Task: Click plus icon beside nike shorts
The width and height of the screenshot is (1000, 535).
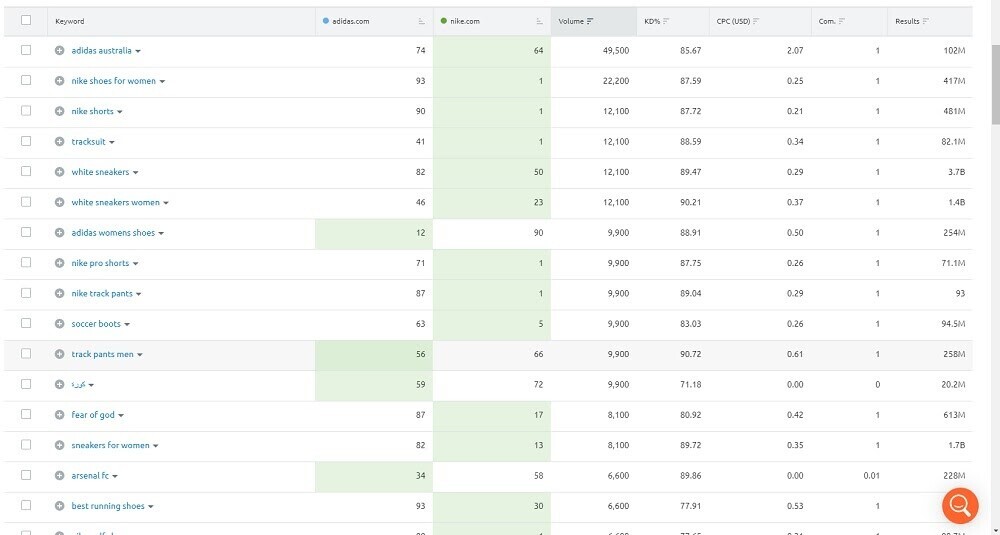Action: (59, 111)
